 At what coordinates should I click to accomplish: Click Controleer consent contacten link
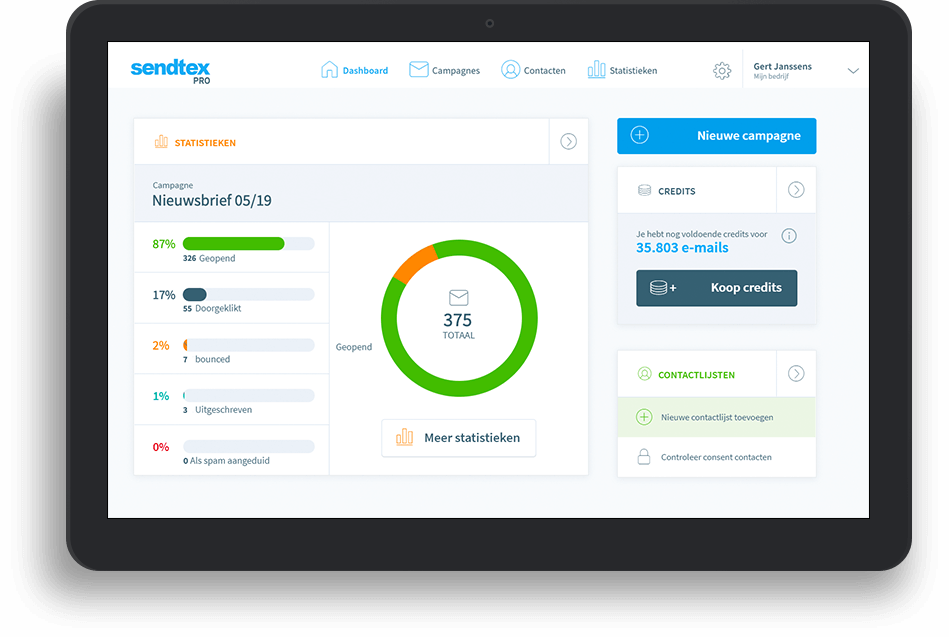[717, 457]
